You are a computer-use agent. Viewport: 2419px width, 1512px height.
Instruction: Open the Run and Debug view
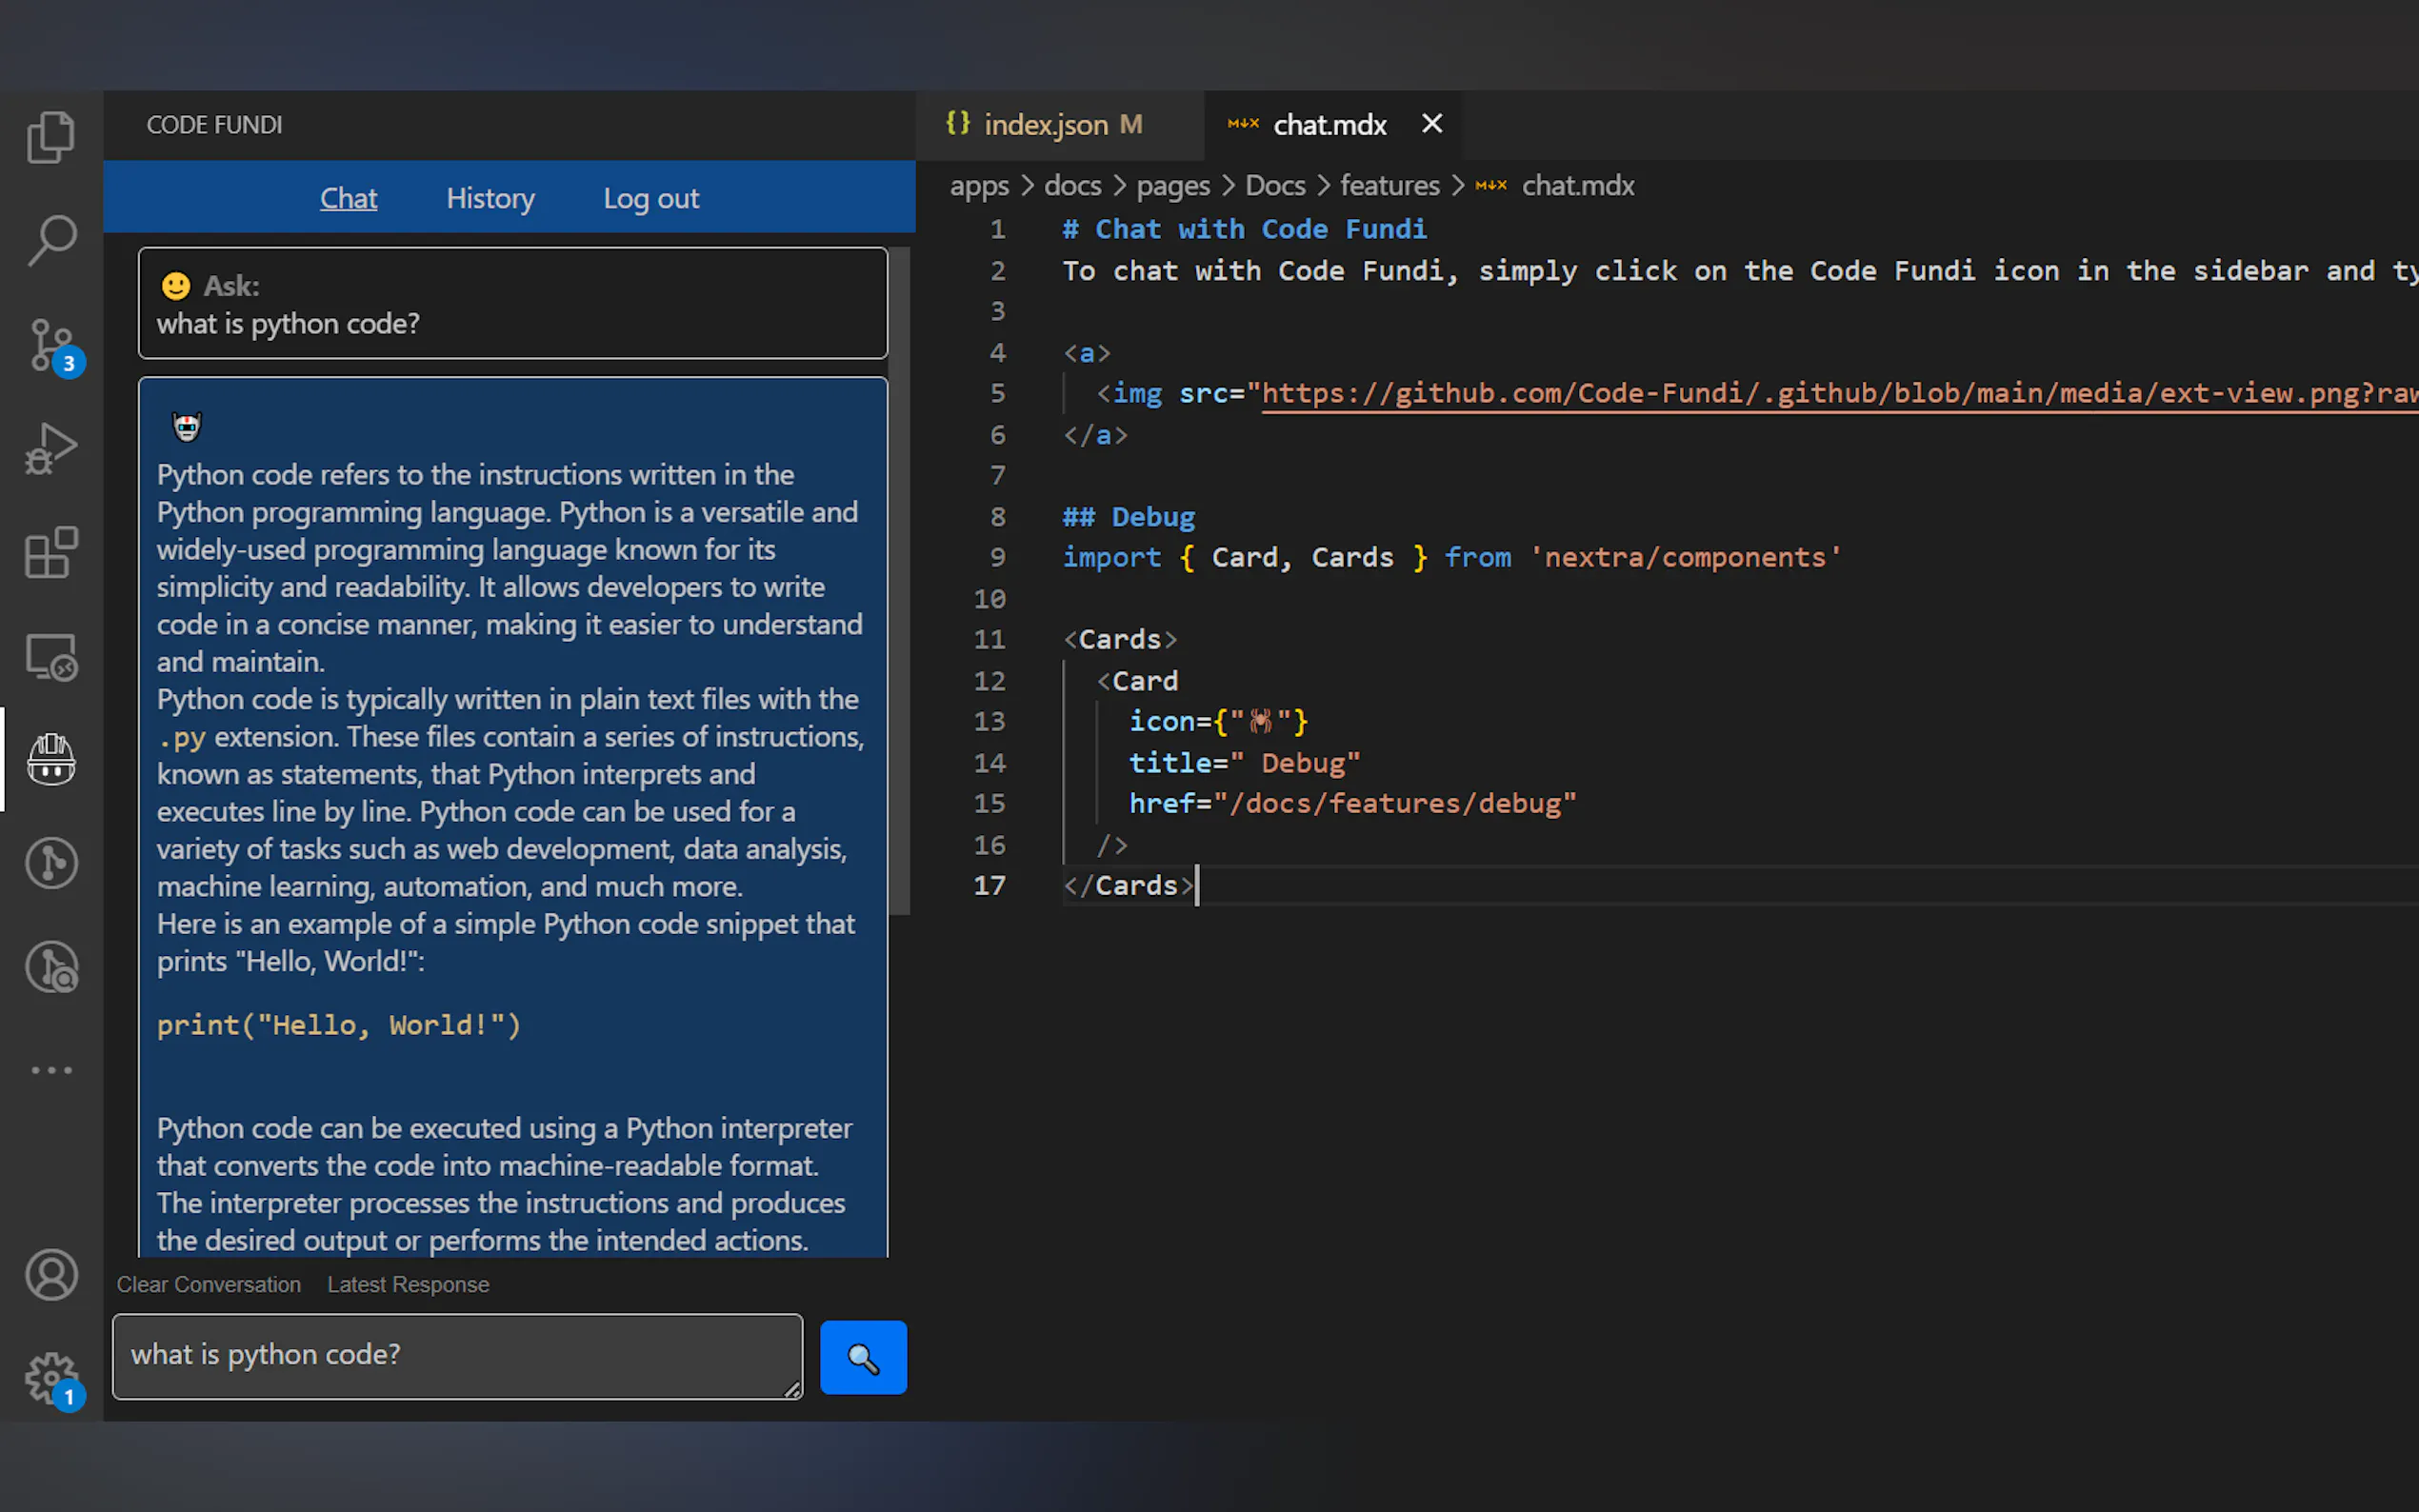point(51,449)
